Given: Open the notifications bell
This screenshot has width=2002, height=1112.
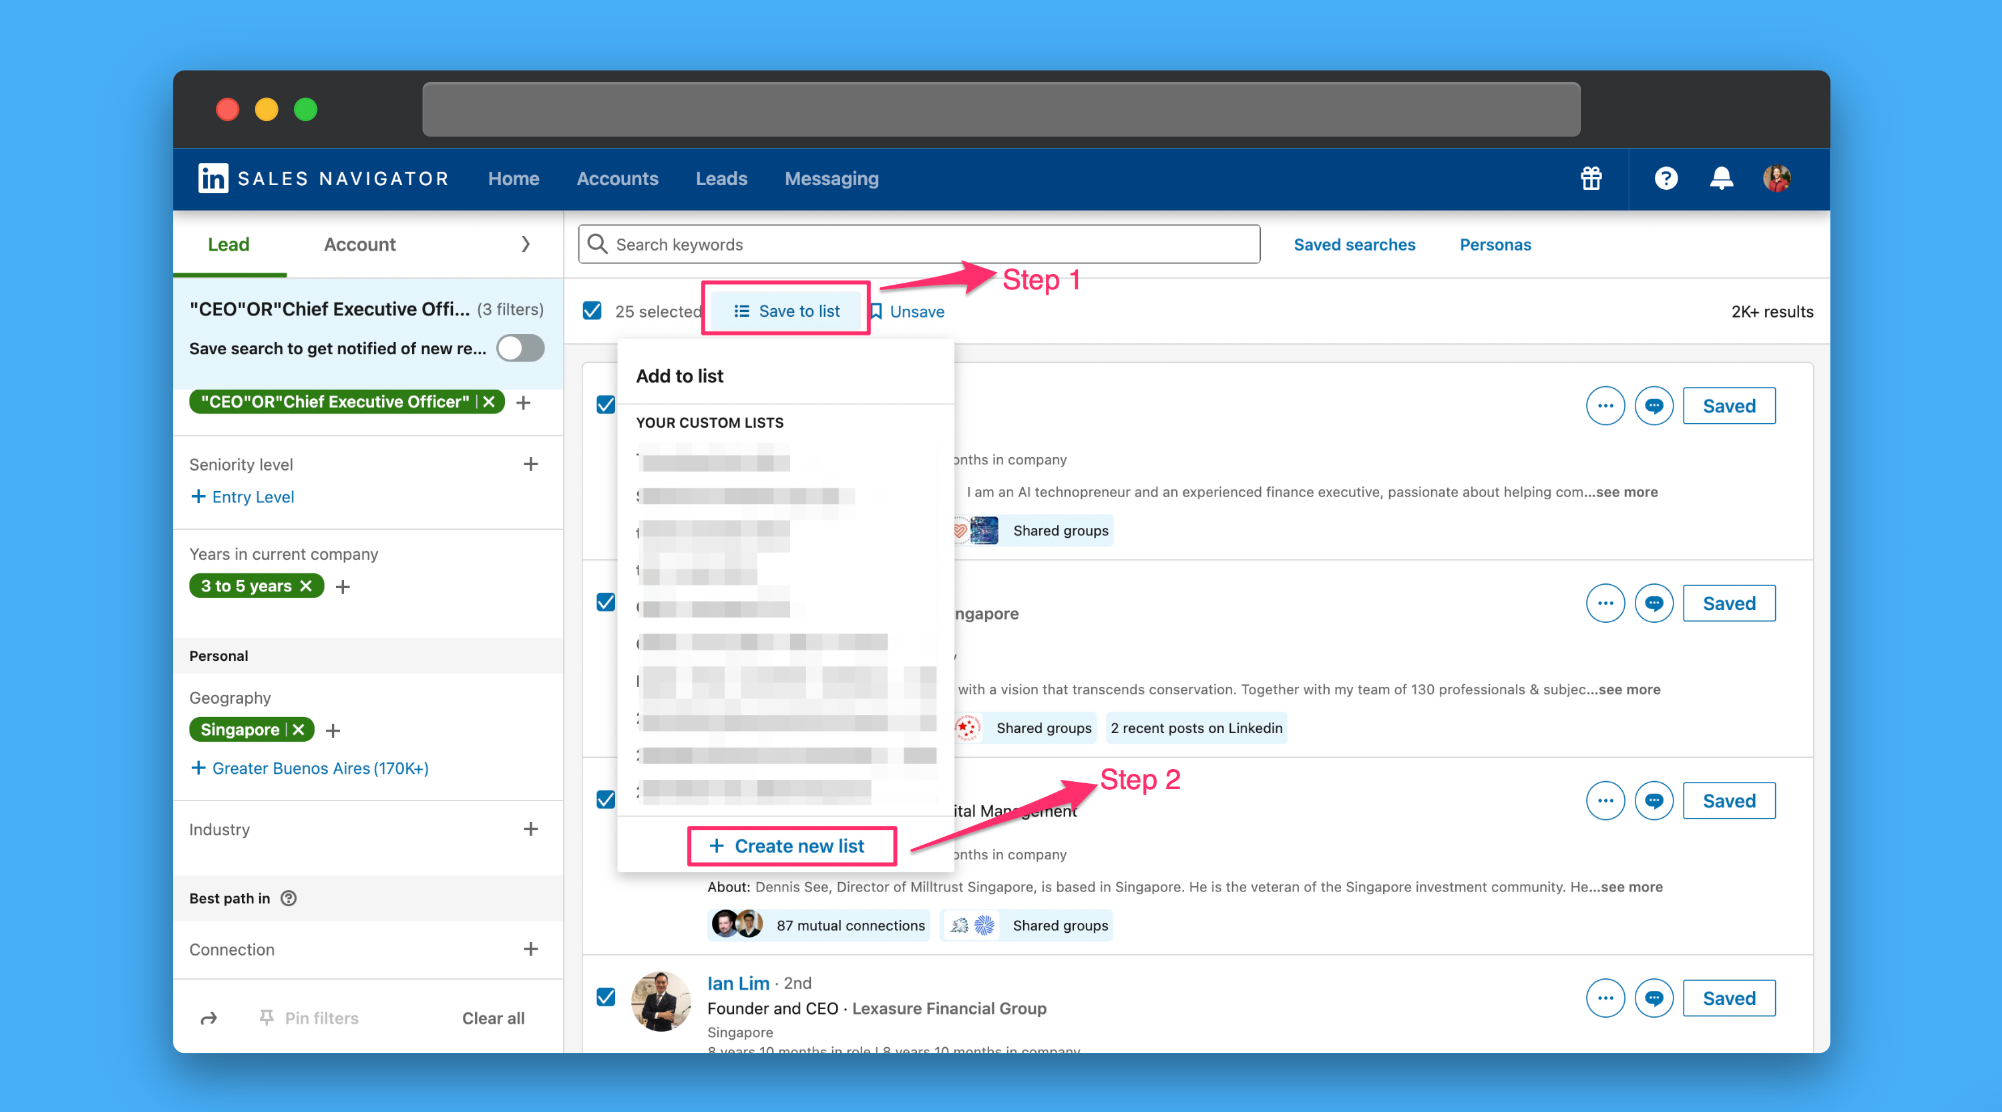Looking at the screenshot, I should 1721,178.
